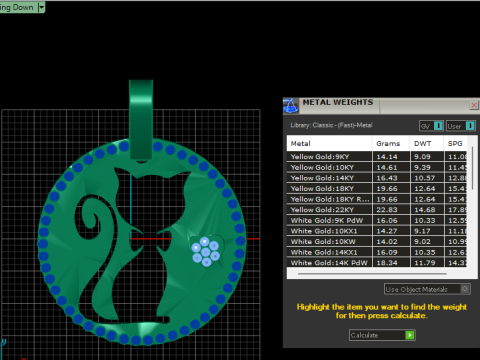Sort by Metal column header
The width and height of the screenshot is (480, 360).
click(x=329, y=143)
